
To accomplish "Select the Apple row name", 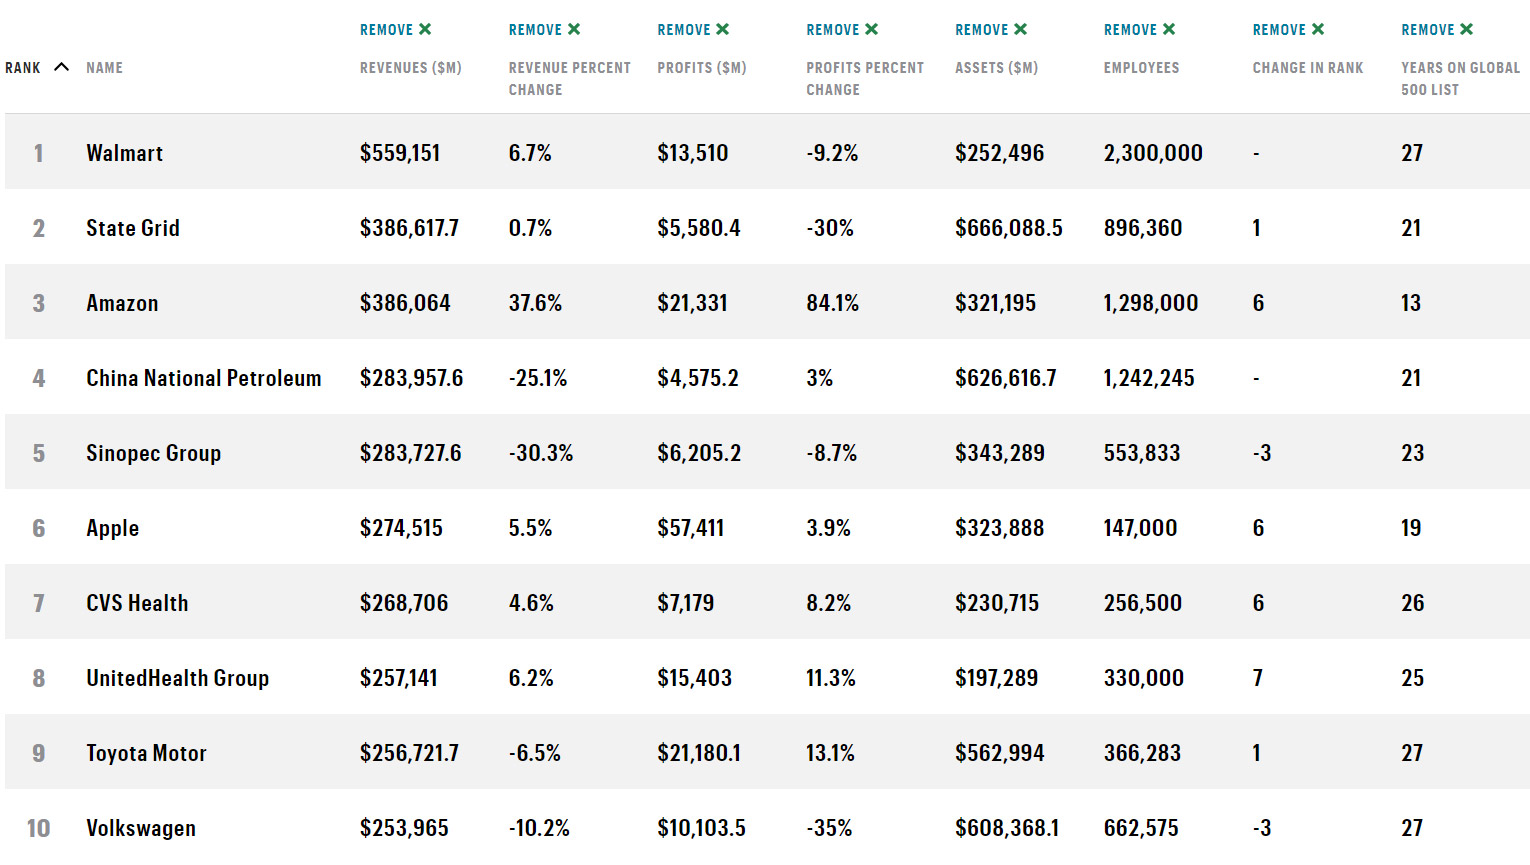I will pyautogui.click(x=112, y=528).
